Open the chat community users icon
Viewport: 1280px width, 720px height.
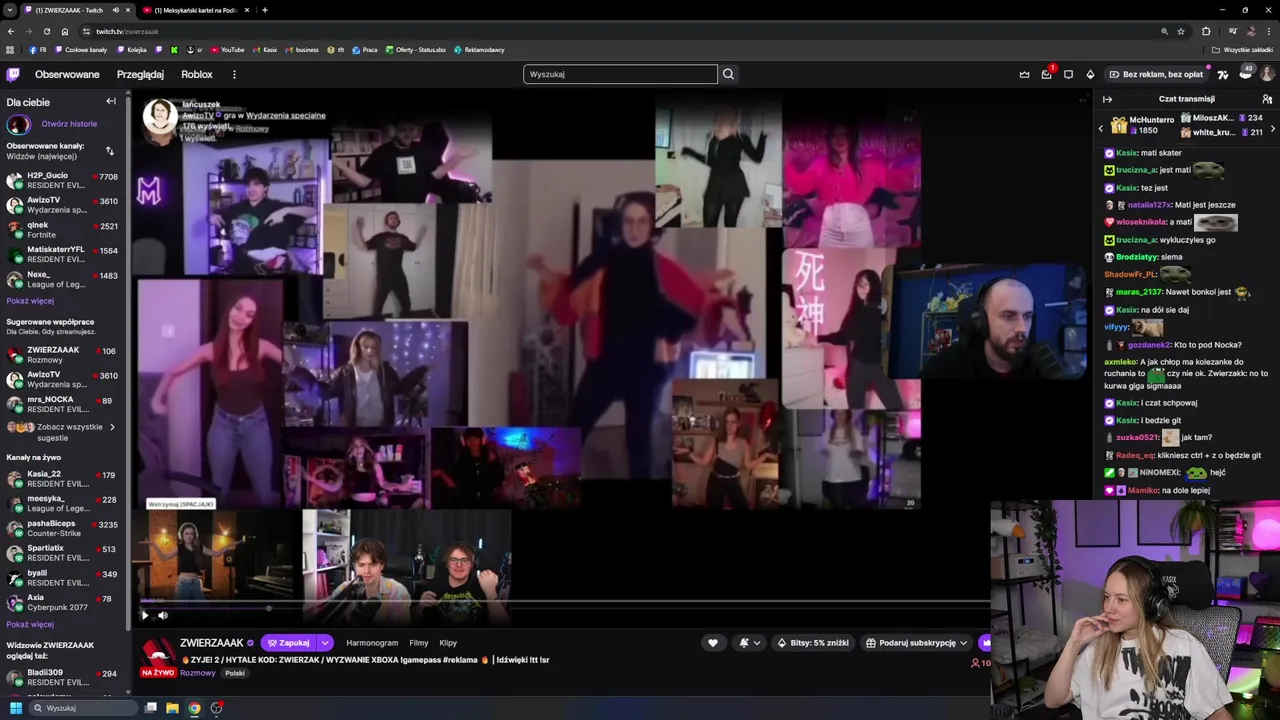click(1267, 99)
